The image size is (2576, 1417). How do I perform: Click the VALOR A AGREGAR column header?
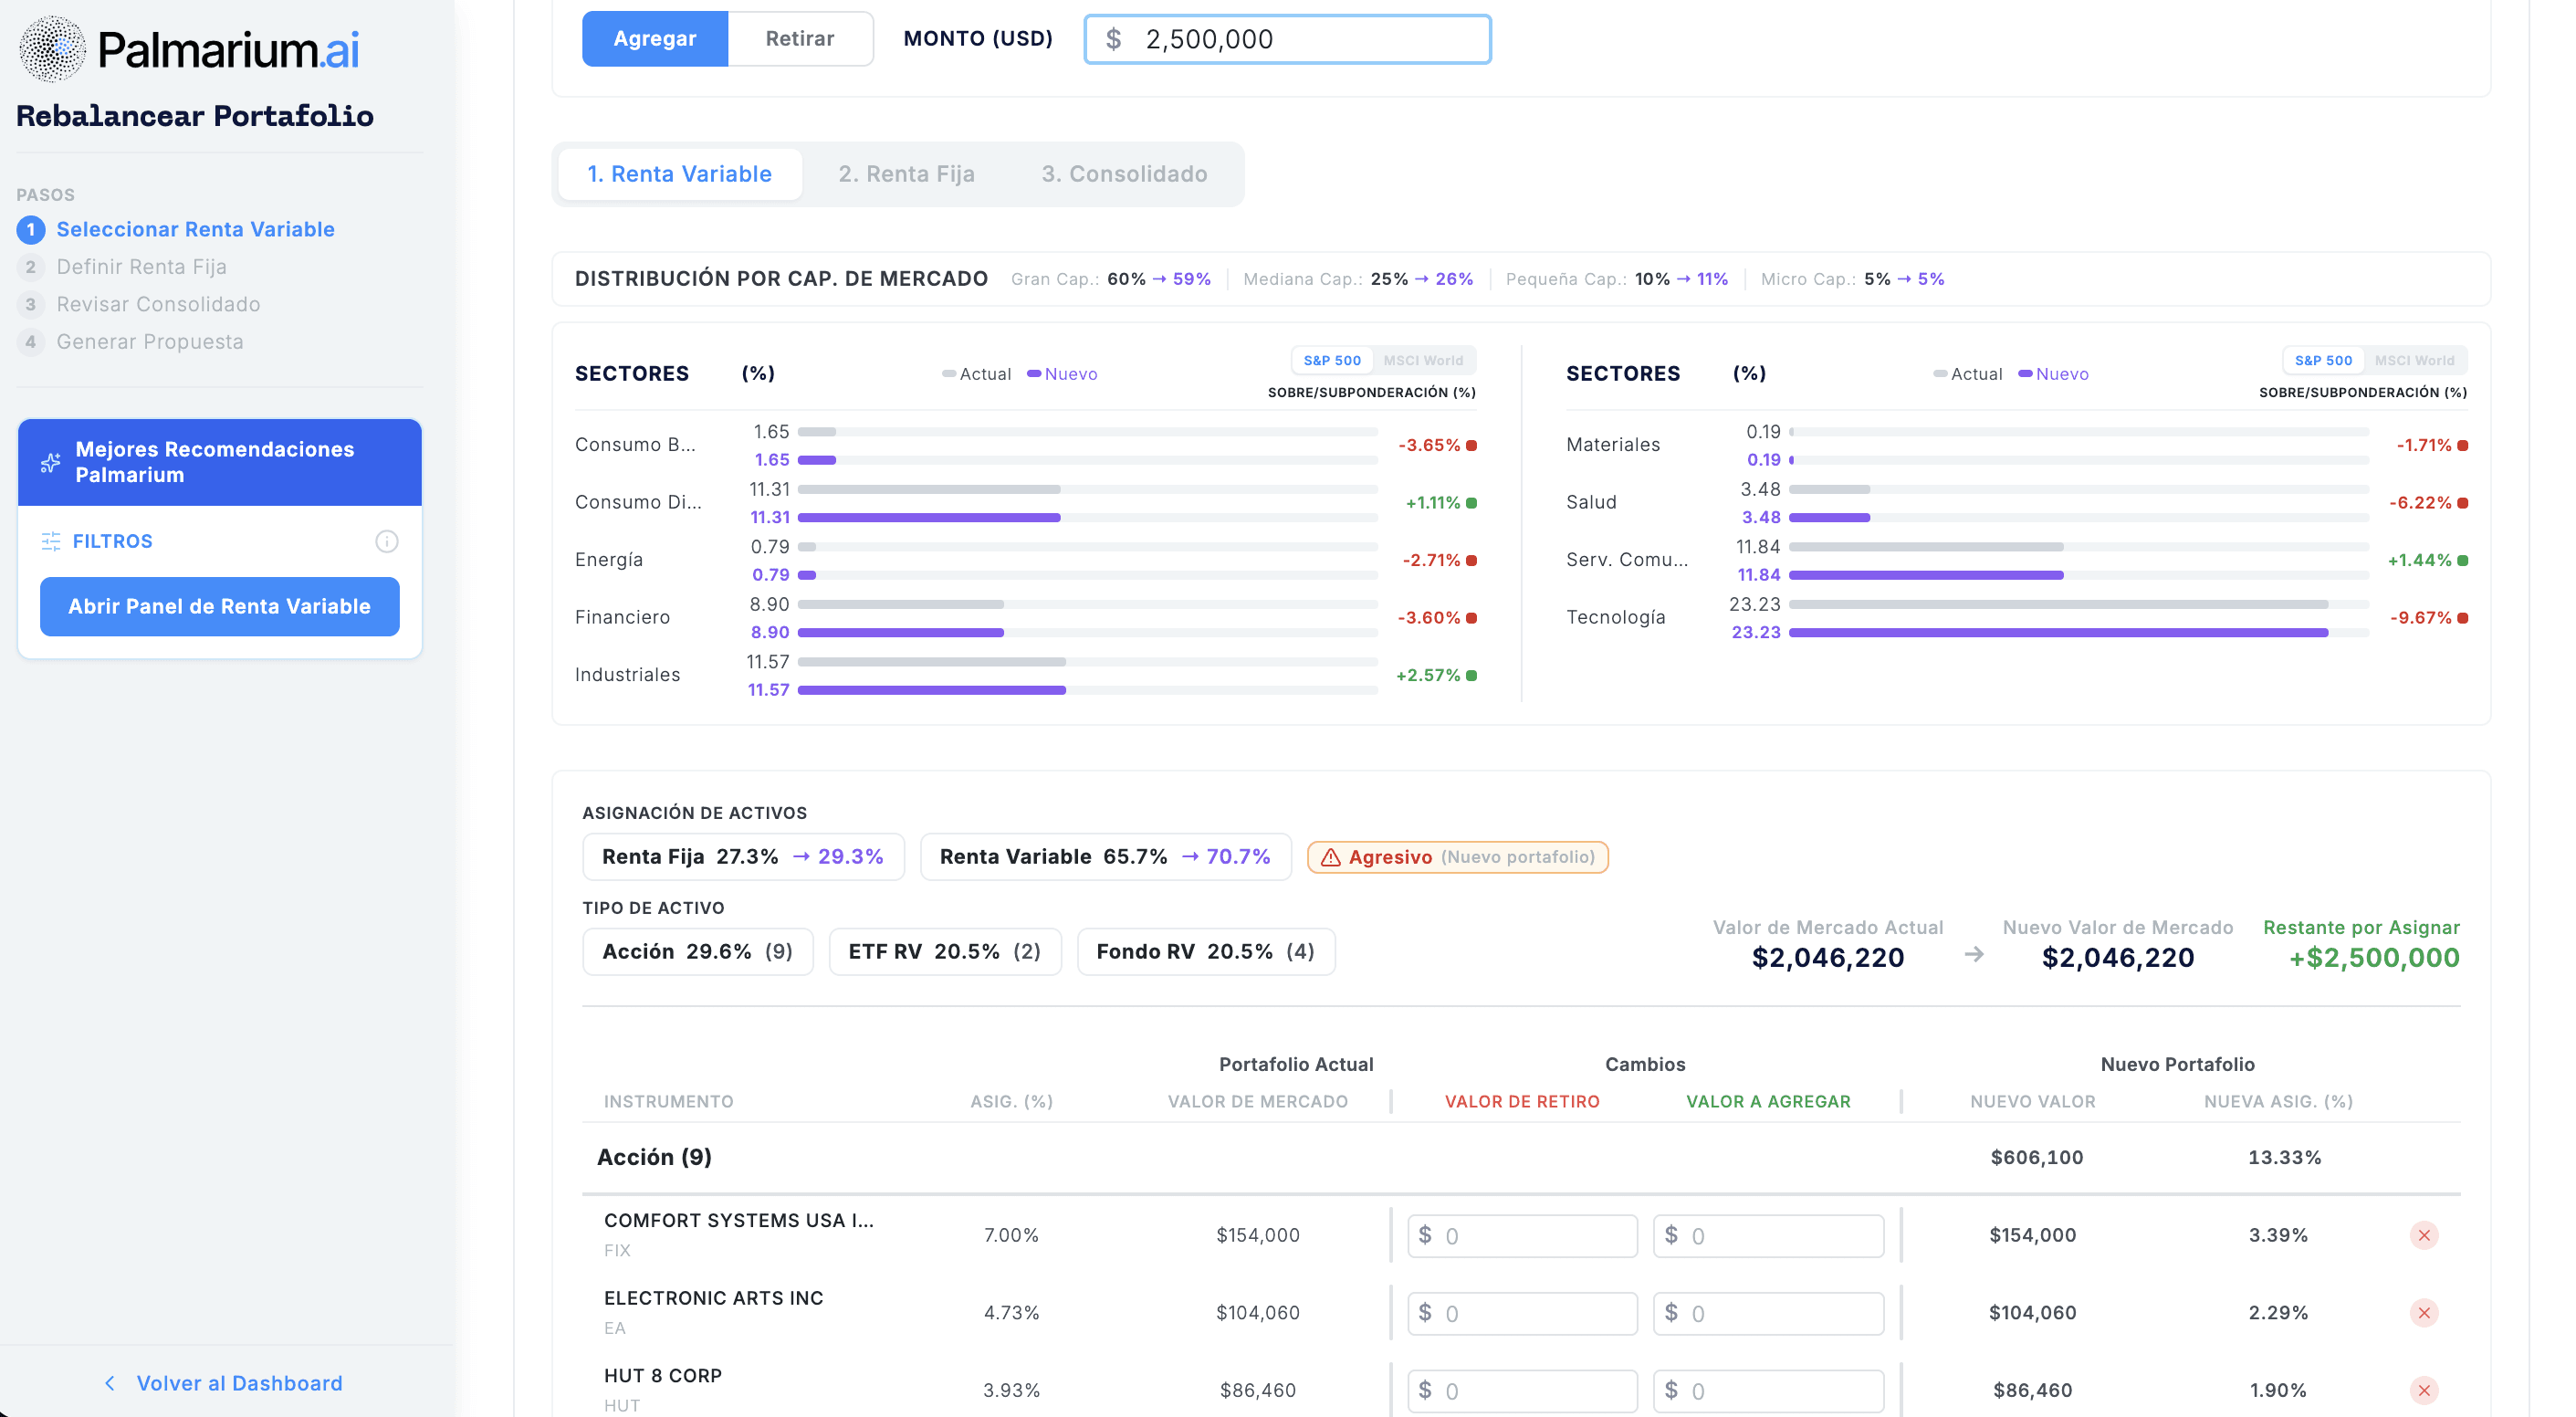pyautogui.click(x=1768, y=1102)
